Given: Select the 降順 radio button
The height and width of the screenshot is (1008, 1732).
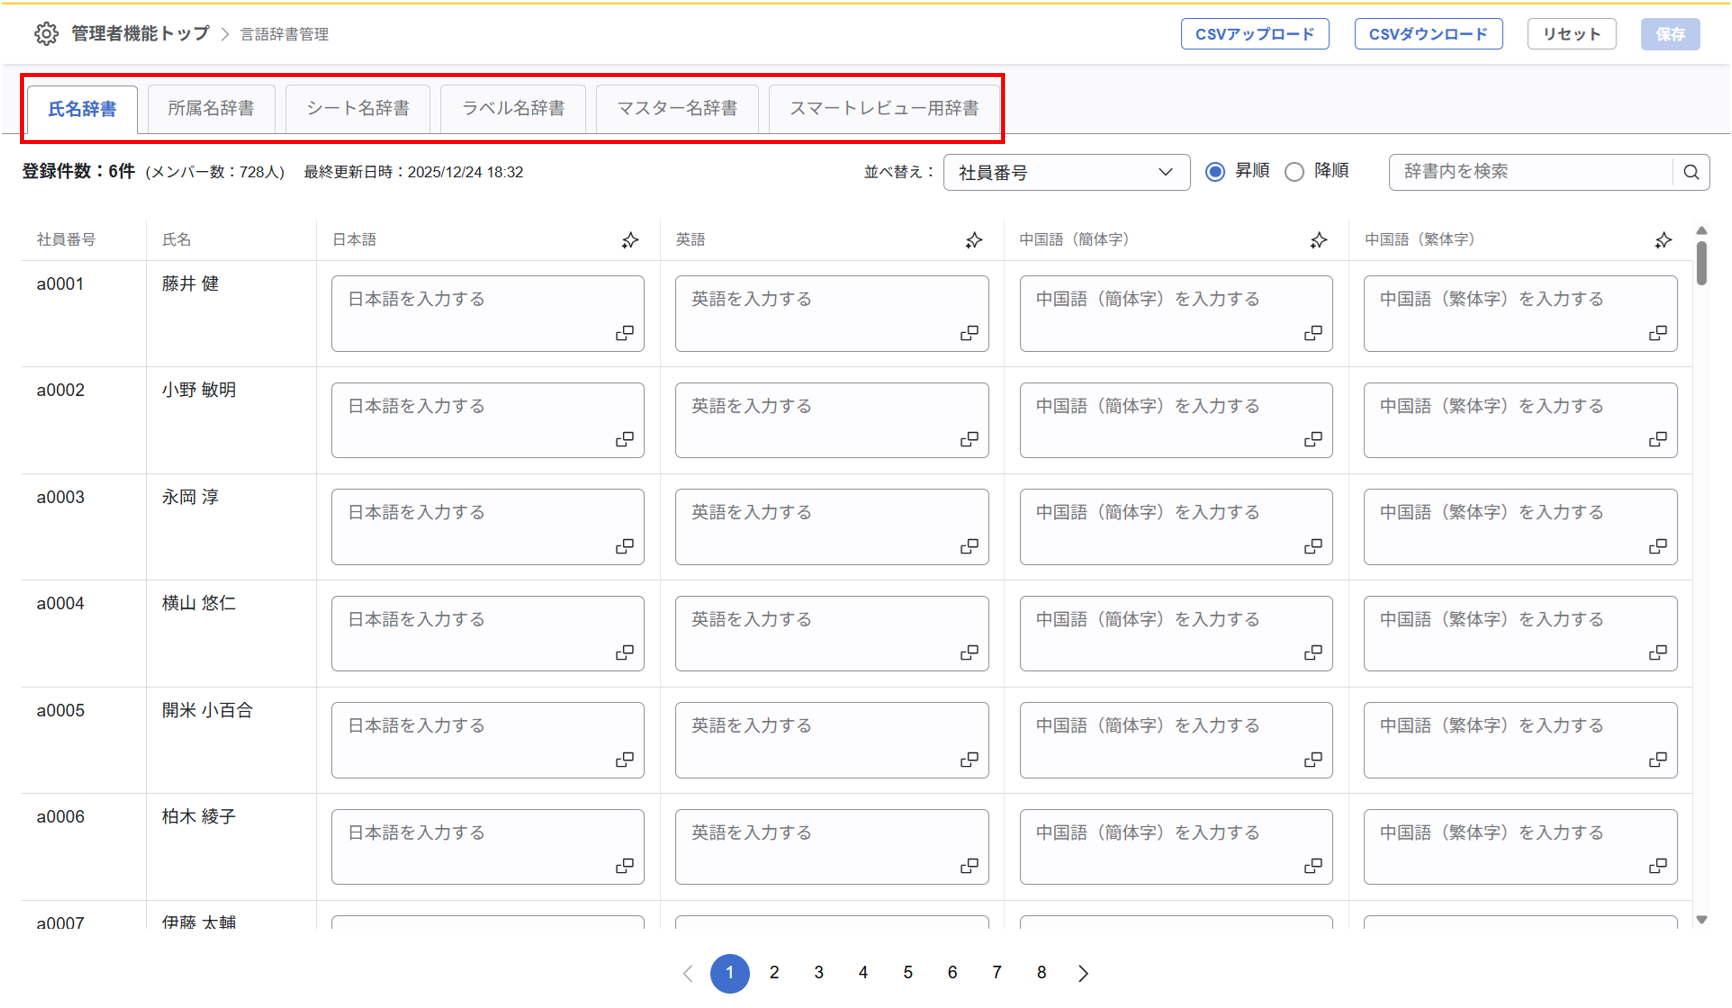Looking at the screenshot, I should [1295, 172].
